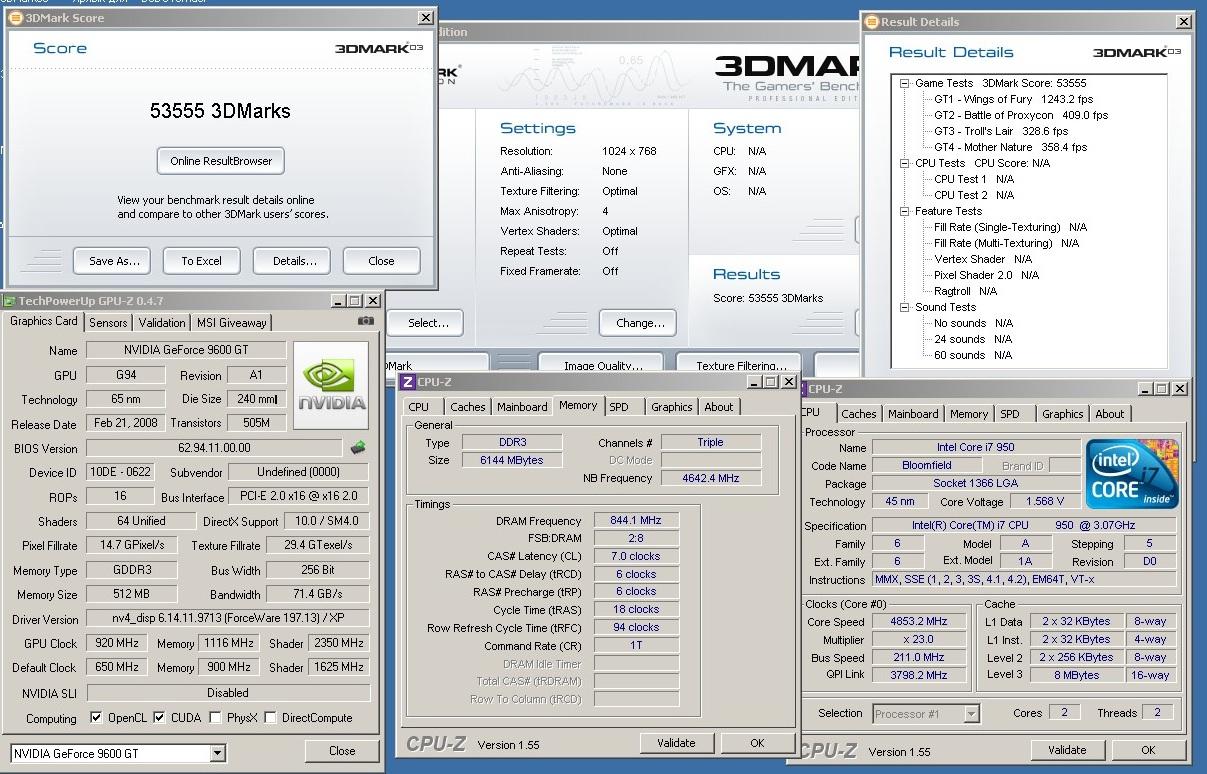Click the Image Quality... button
The height and width of the screenshot is (774, 1207).
(x=603, y=365)
